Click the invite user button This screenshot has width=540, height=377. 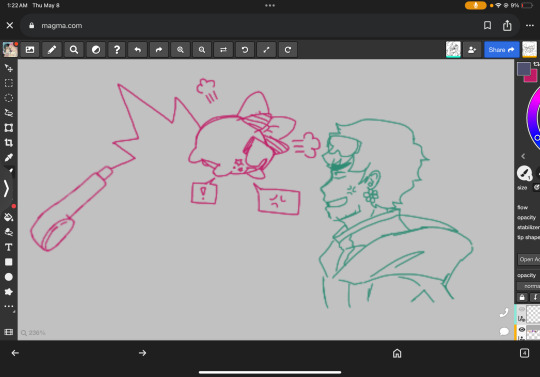tap(472, 50)
